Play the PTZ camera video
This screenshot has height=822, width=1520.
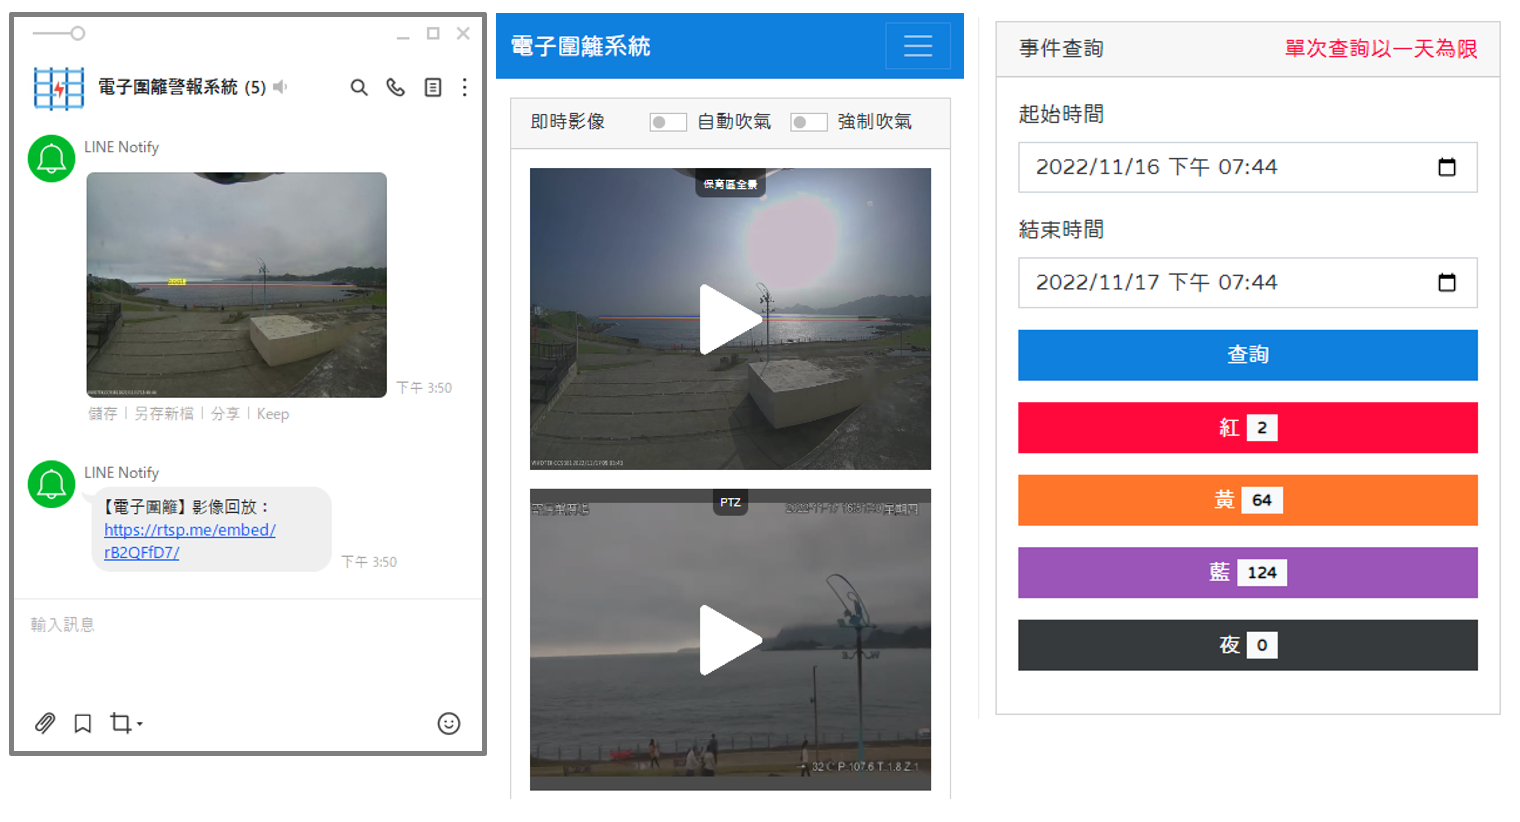click(x=730, y=640)
